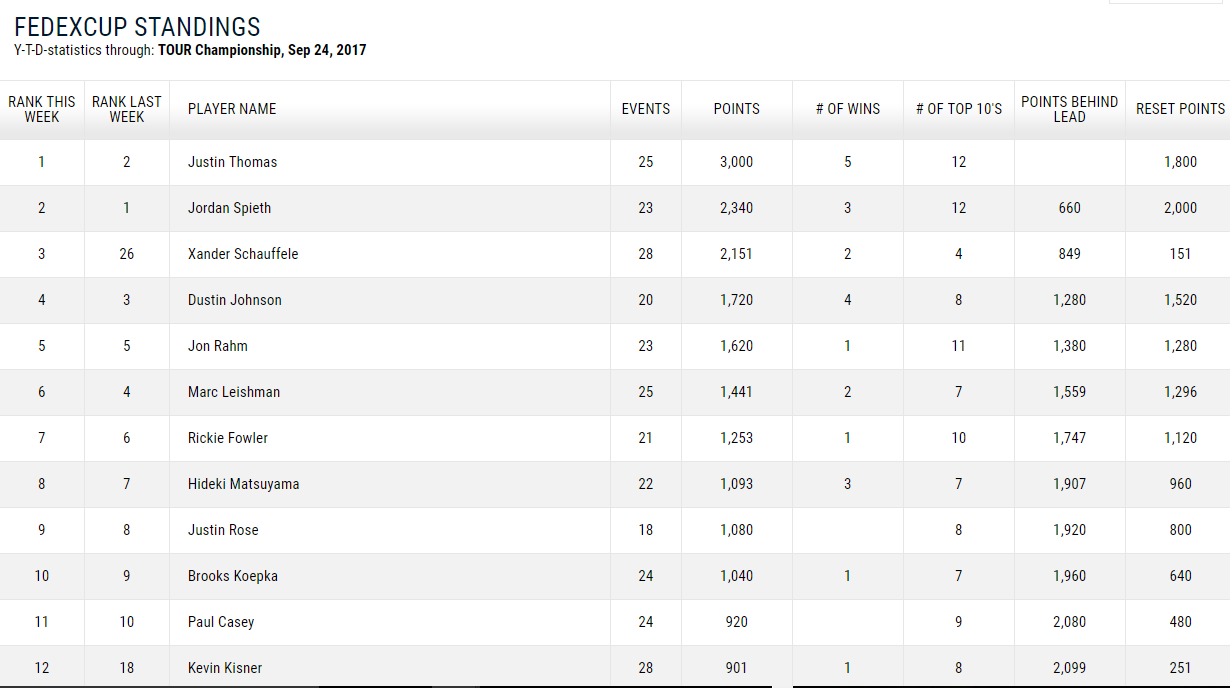The height and width of the screenshot is (688, 1230).
Task: Click the Player Name column header
Action: (x=232, y=109)
